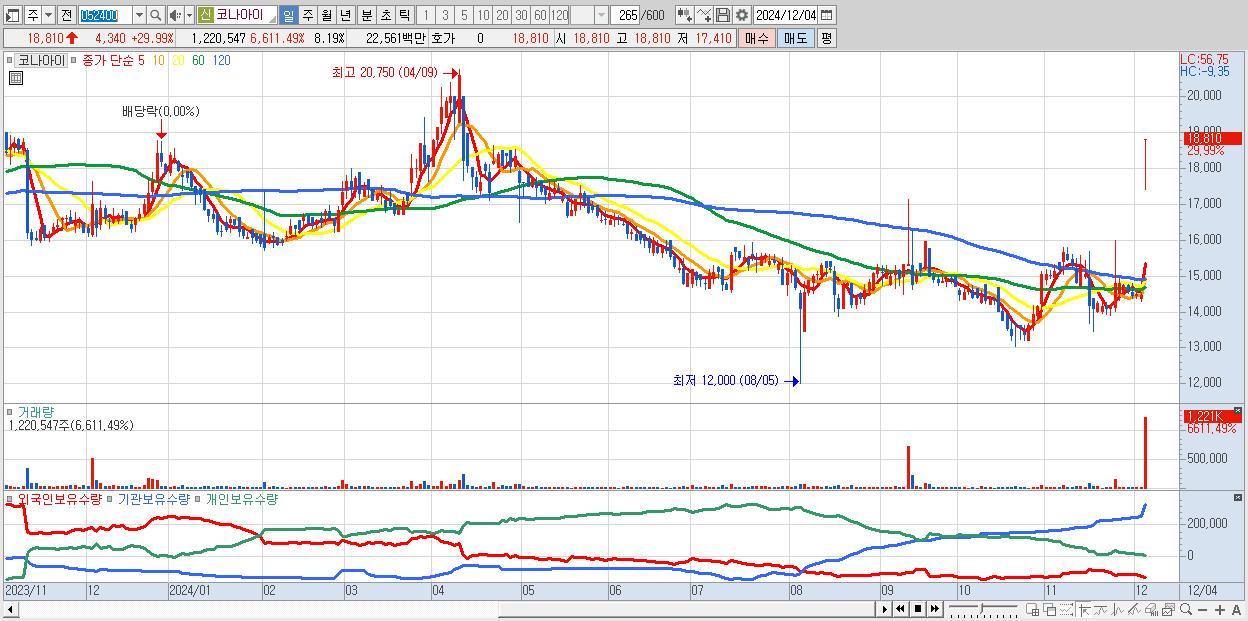Click the 코나아이 chart legend label
The image size is (1248, 621).
pos(41,60)
